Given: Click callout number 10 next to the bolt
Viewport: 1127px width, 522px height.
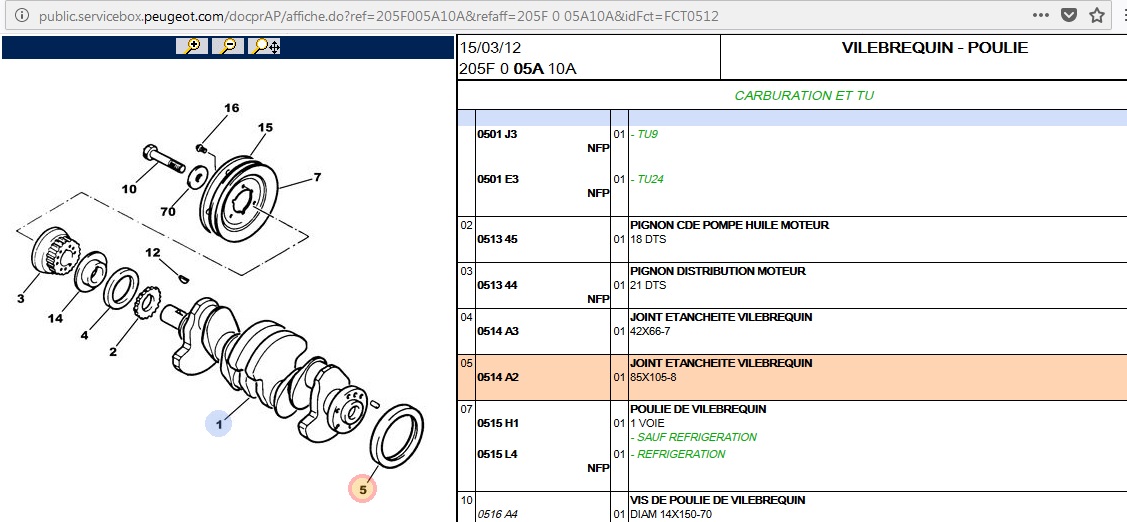Looking at the screenshot, I should (x=130, y=188).
